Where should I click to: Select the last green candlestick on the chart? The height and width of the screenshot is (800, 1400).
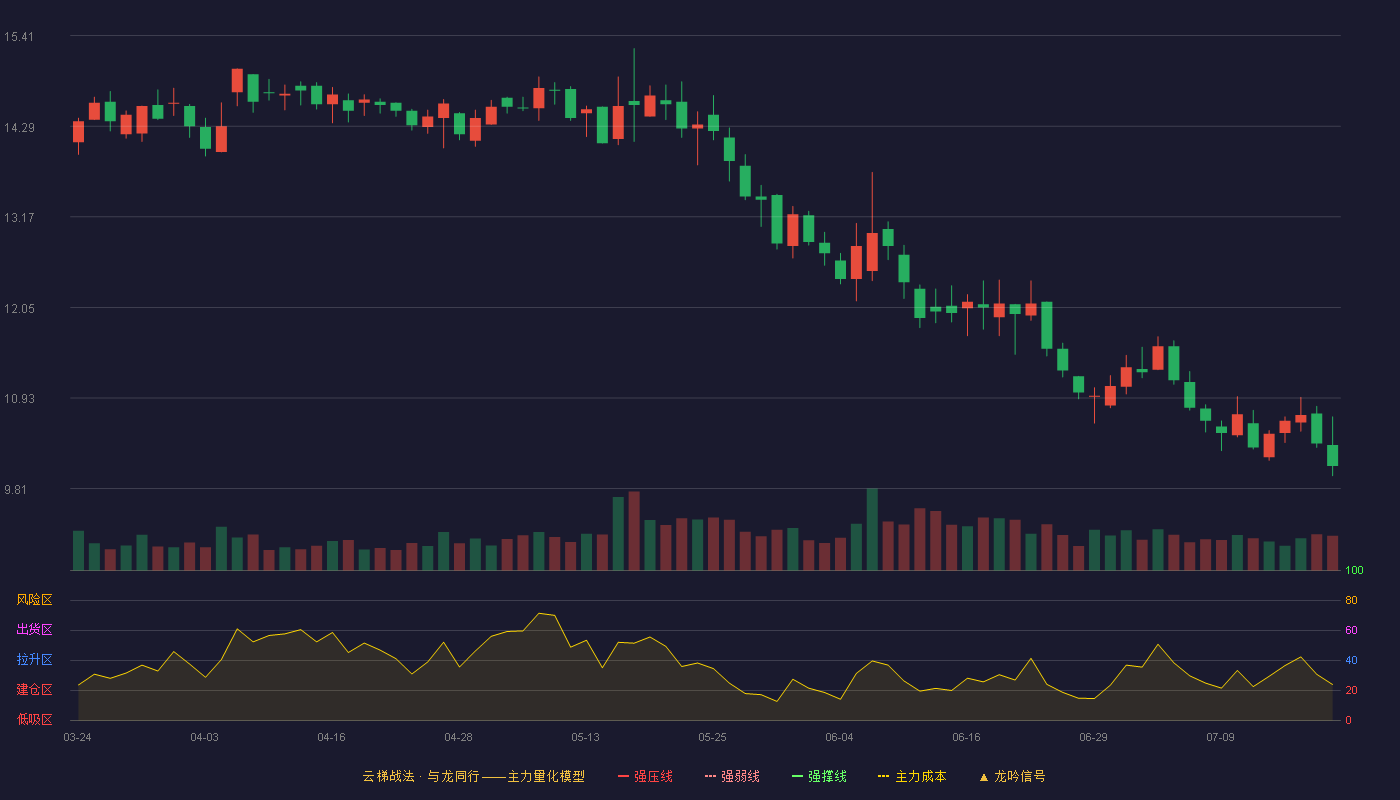(1333, 455)
